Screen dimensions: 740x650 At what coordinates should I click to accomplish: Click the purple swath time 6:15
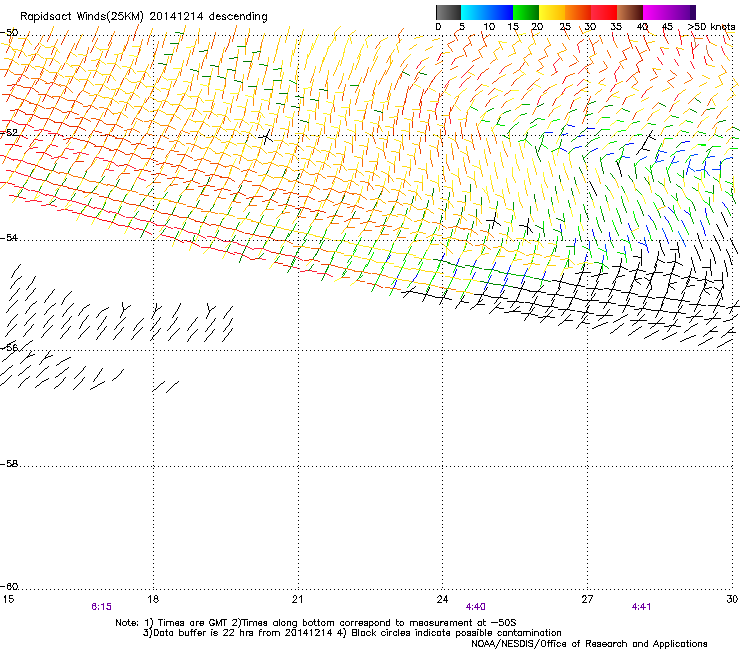101,607
